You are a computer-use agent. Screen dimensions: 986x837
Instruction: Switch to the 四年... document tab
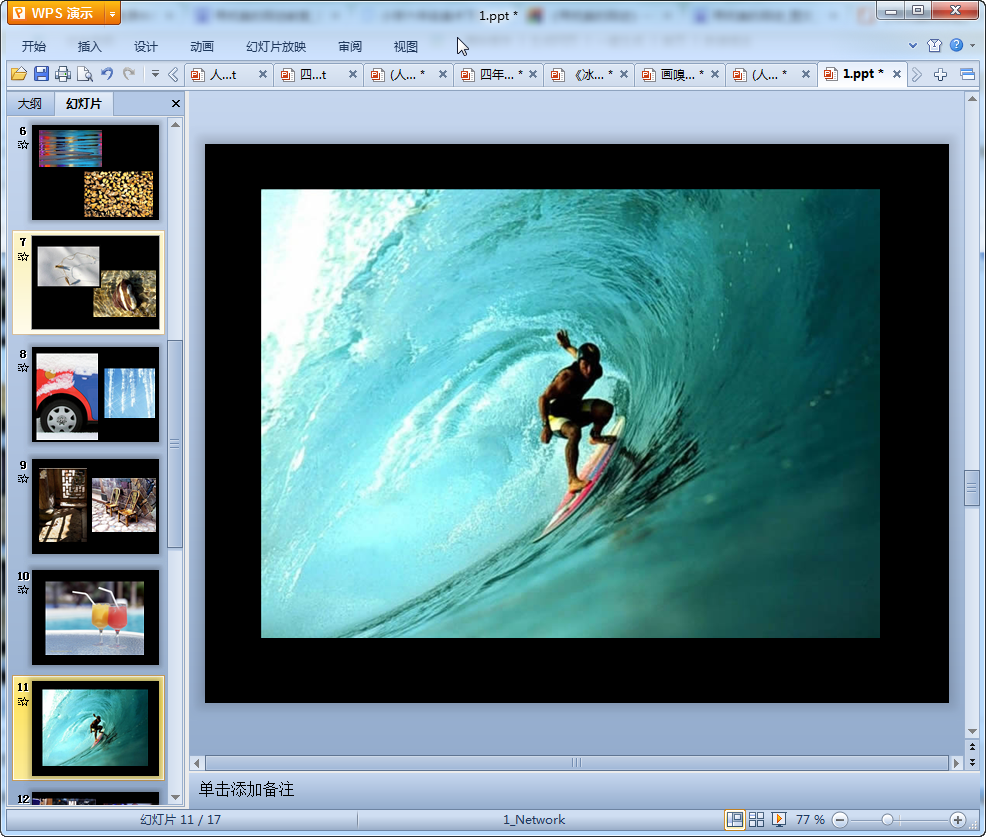501,74
